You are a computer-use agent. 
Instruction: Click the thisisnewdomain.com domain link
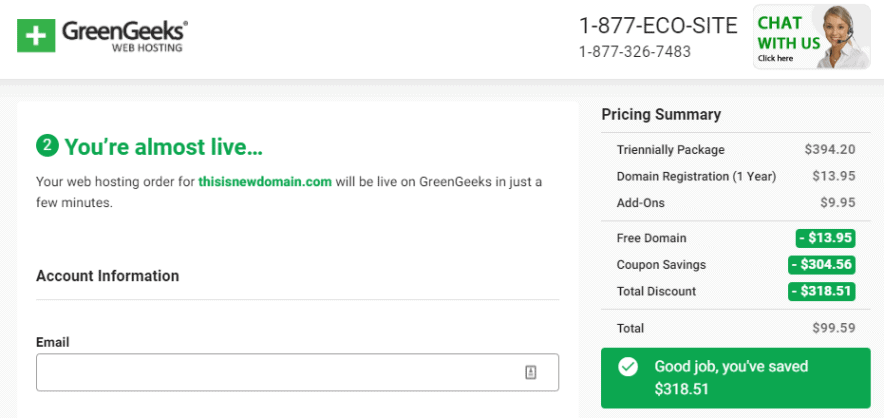[265, 183]
